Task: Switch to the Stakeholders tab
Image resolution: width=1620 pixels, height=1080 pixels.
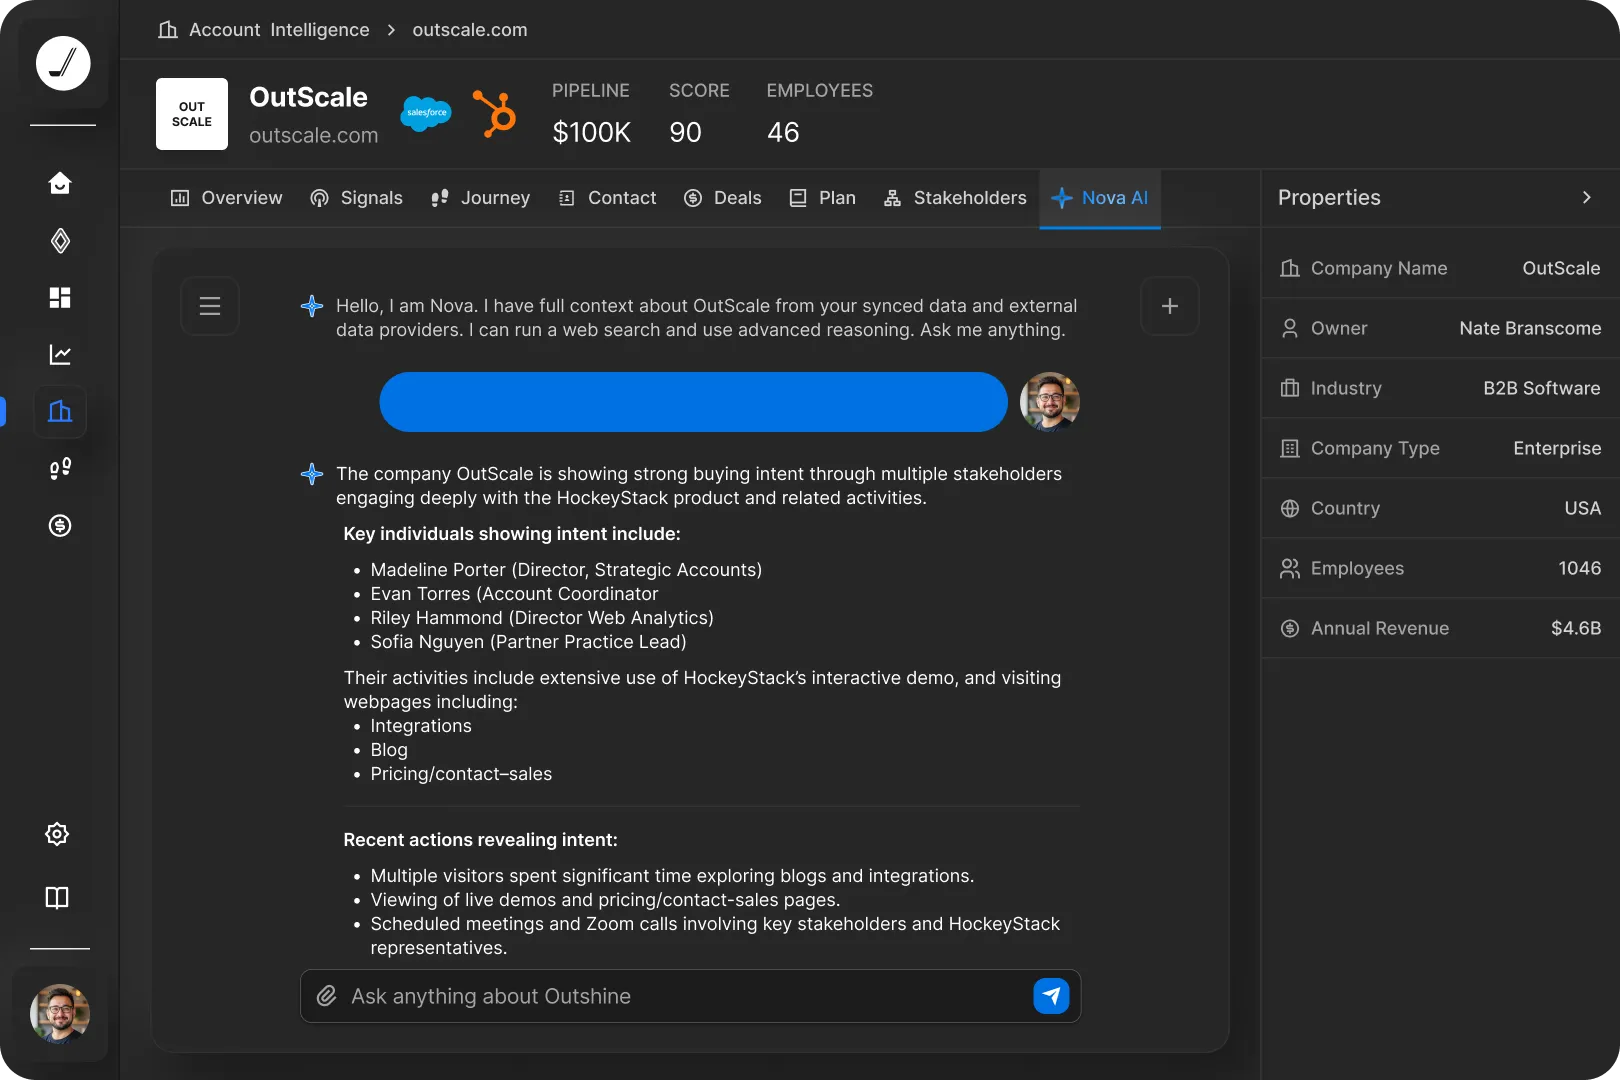Action: 955,198
